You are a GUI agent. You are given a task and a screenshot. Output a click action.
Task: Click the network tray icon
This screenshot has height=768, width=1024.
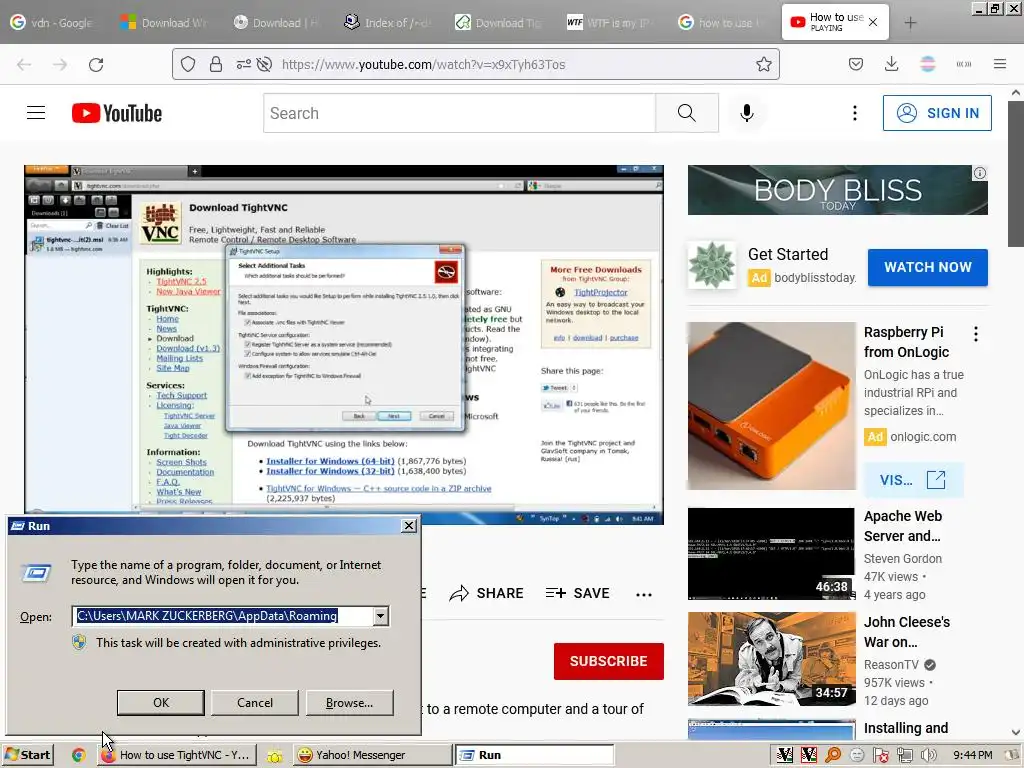click(x=904, y=755)
